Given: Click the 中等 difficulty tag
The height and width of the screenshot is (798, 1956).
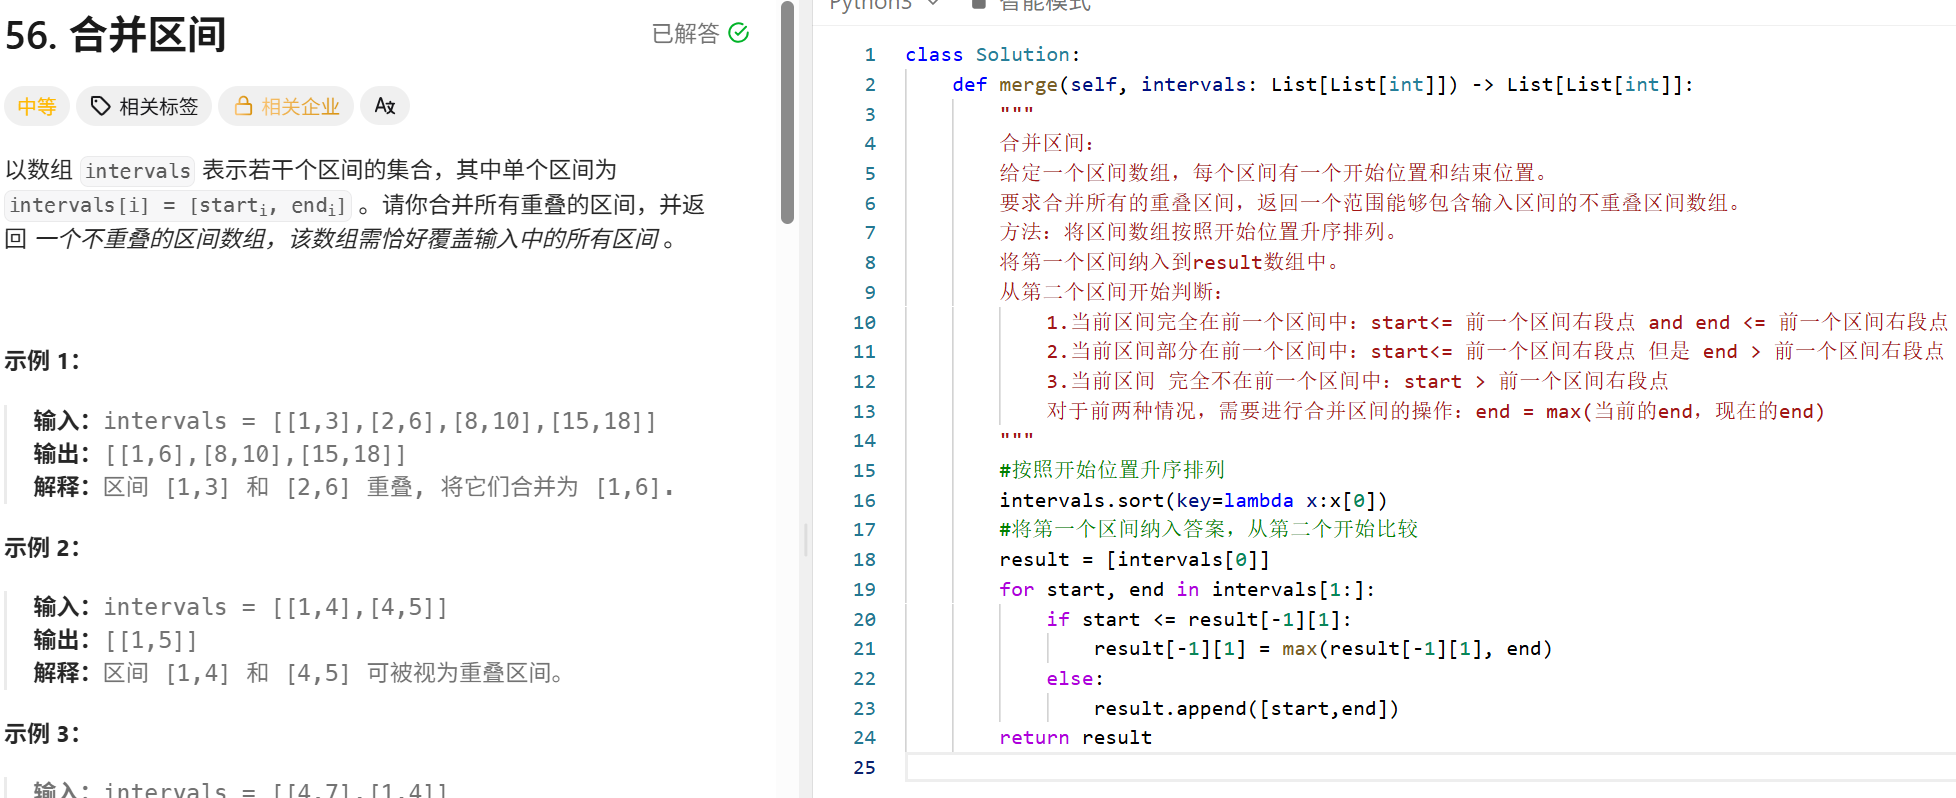Looking at the screenshot, I should coord(37,106).
